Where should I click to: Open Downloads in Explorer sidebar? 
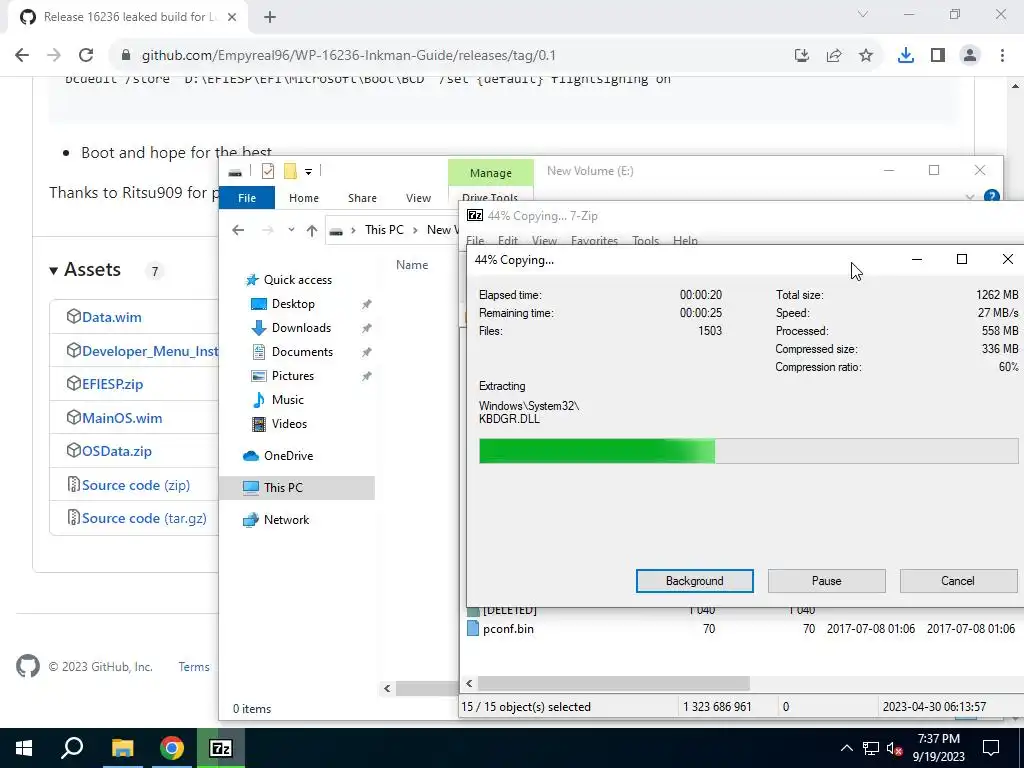click(x=301, y=328)
